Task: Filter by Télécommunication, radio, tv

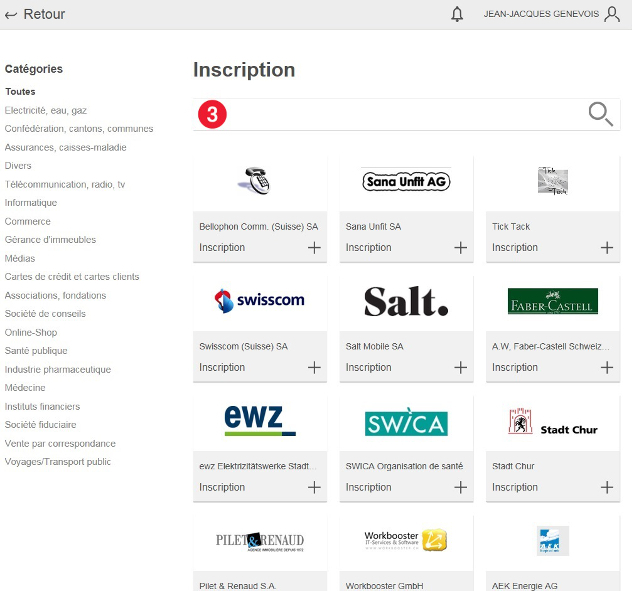Action: coord(65,184)
